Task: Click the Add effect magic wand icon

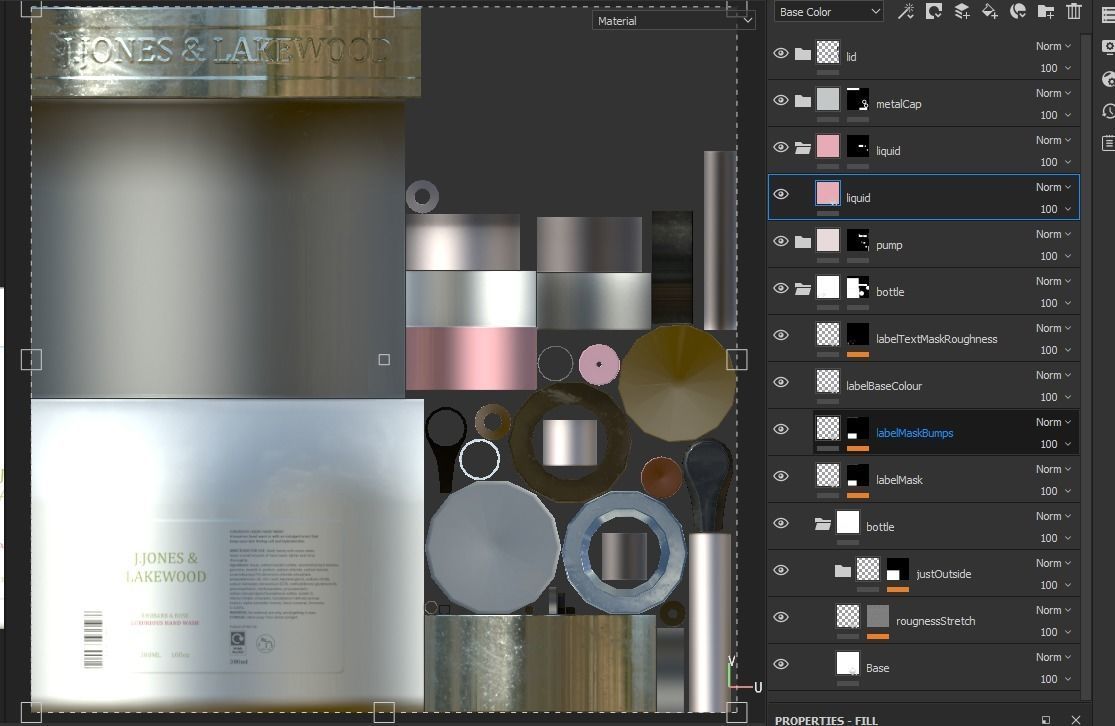Action: [905, 11]
